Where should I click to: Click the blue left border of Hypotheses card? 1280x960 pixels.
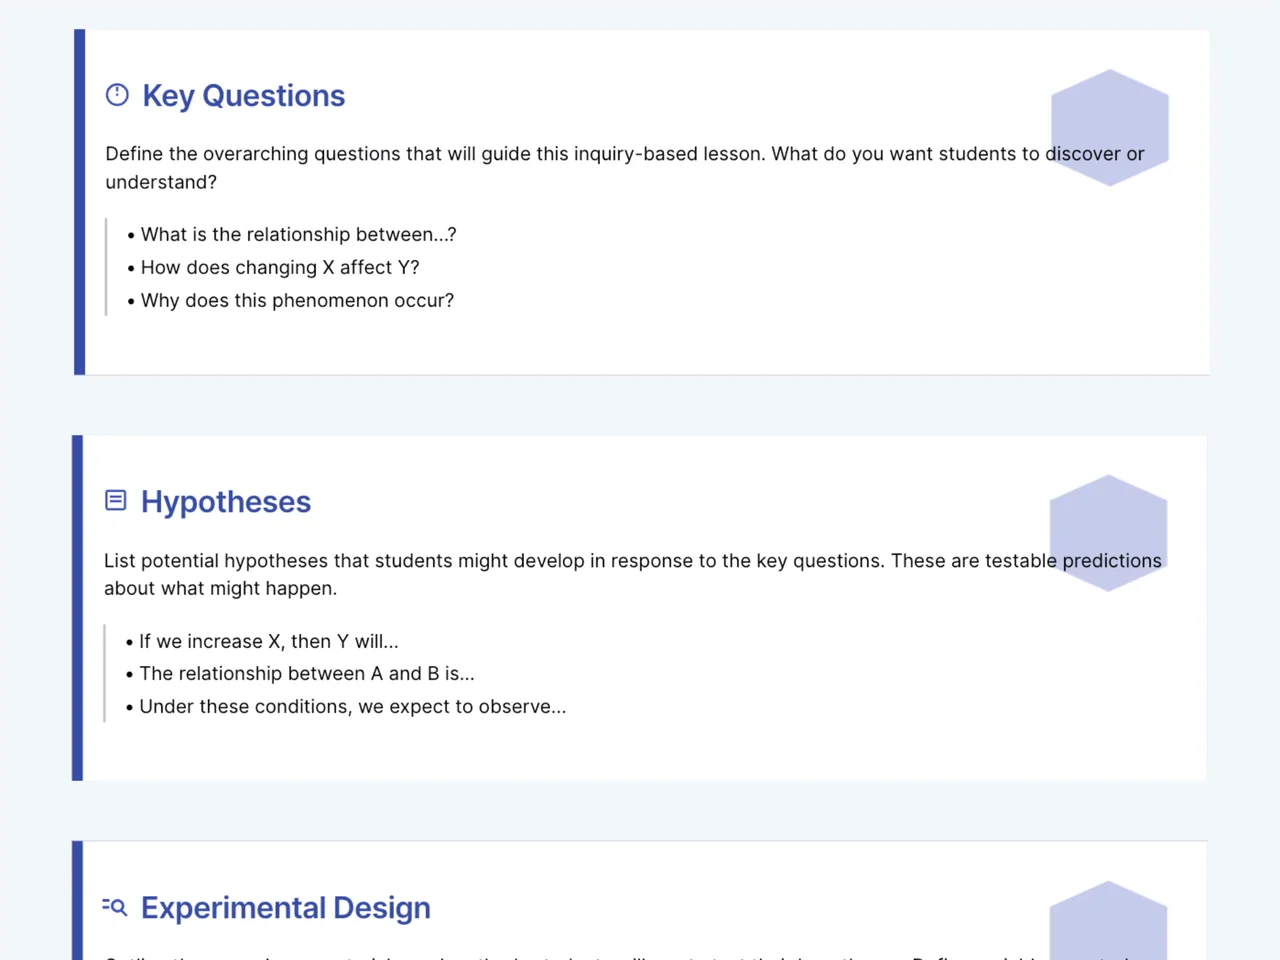pyautogui.click(x=78, y=608)
